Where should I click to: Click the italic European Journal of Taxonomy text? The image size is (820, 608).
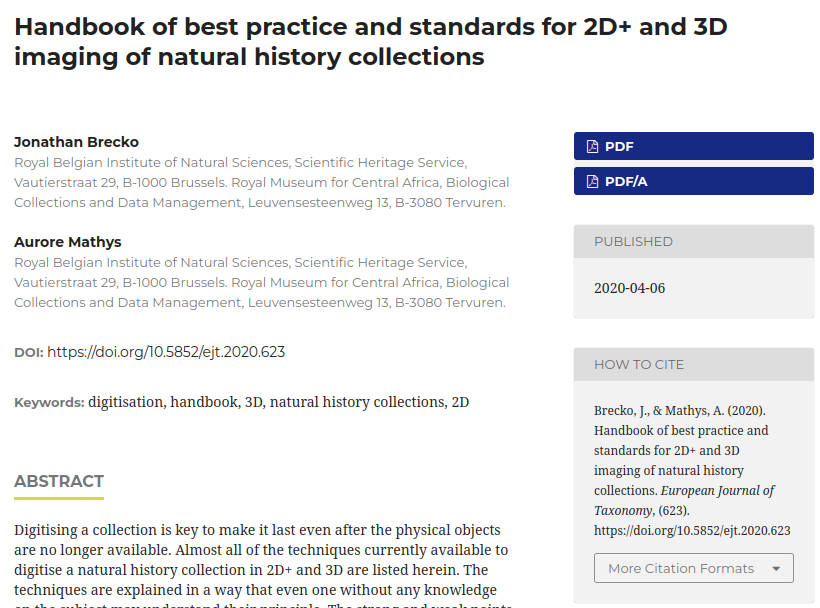tap(717, 491)
